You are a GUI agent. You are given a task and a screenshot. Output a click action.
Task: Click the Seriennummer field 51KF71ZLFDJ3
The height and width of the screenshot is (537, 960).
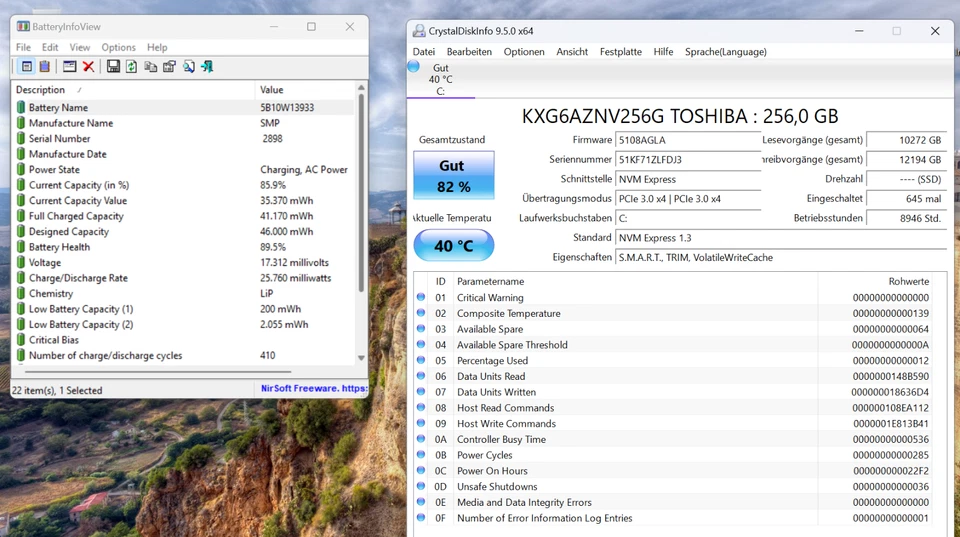pos(688,160)
